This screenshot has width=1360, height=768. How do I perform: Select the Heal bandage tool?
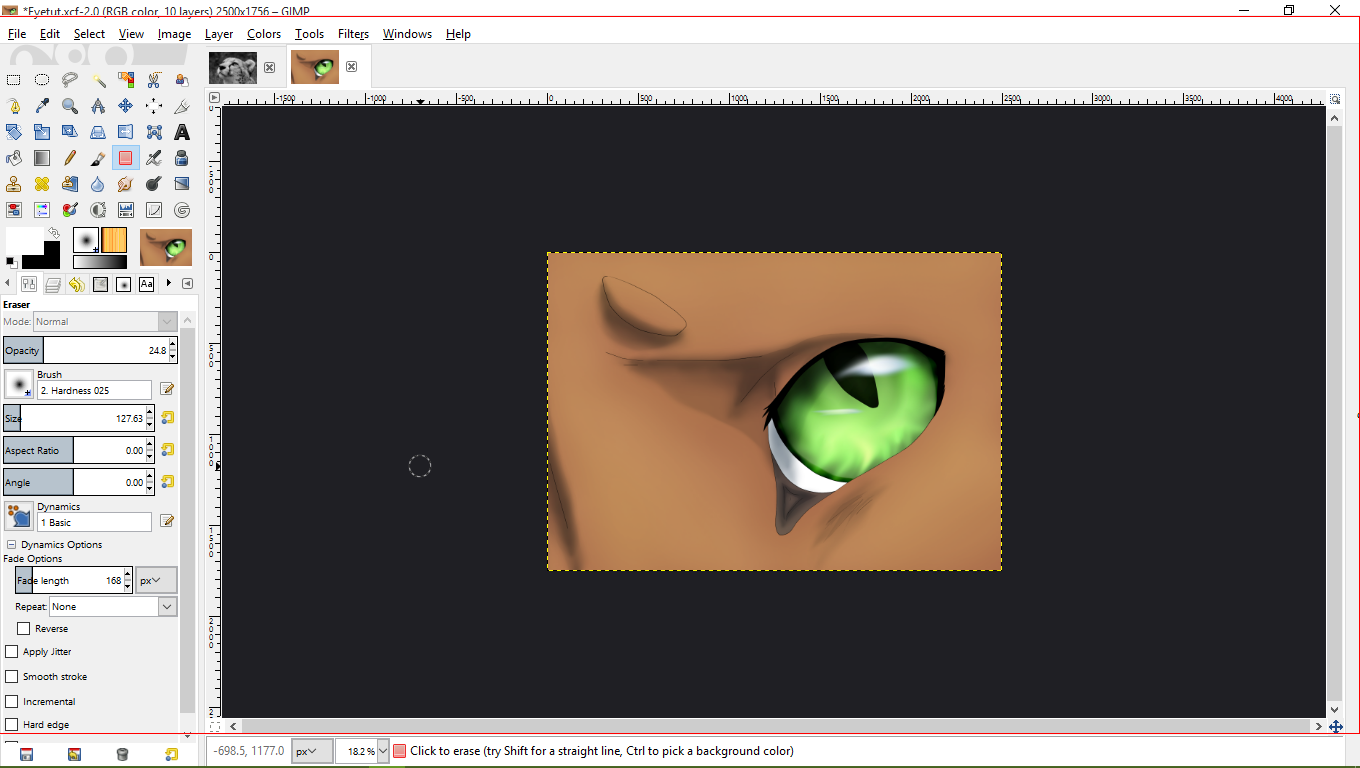42,184
